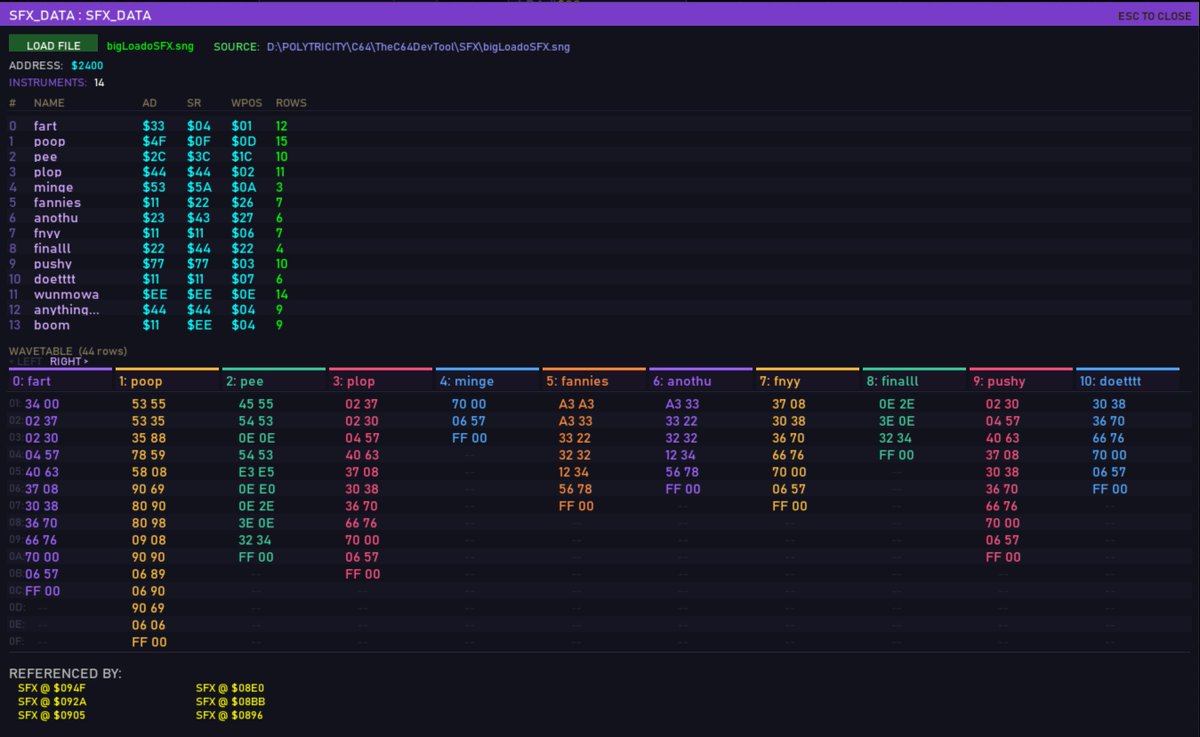Screen dimensions: 1200x737
Task: Click AD value $EE of wunmowa
Action: pos(155,295)
